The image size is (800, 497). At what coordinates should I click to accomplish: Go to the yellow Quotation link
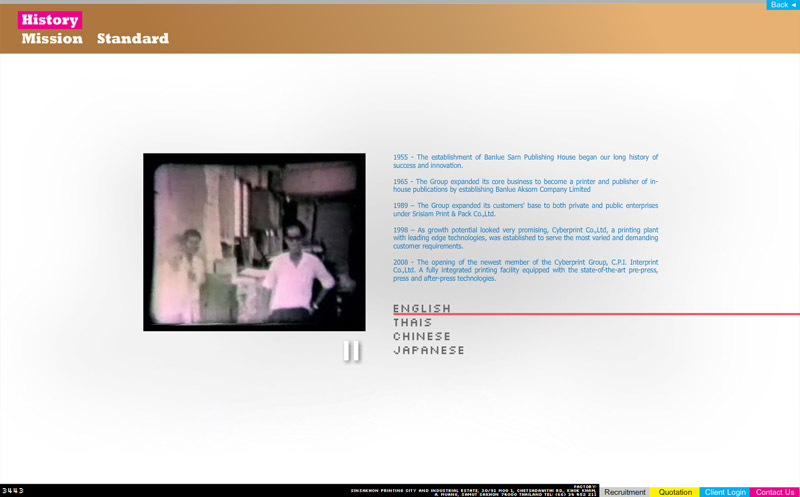(674, 492)
